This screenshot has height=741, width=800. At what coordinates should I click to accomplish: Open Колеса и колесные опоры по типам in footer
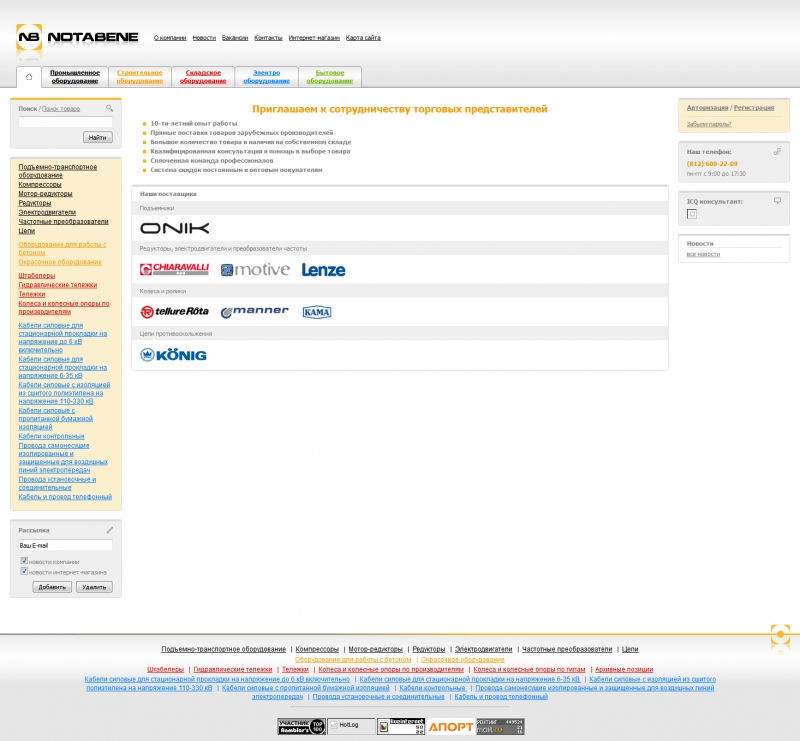tap(529, 669)
